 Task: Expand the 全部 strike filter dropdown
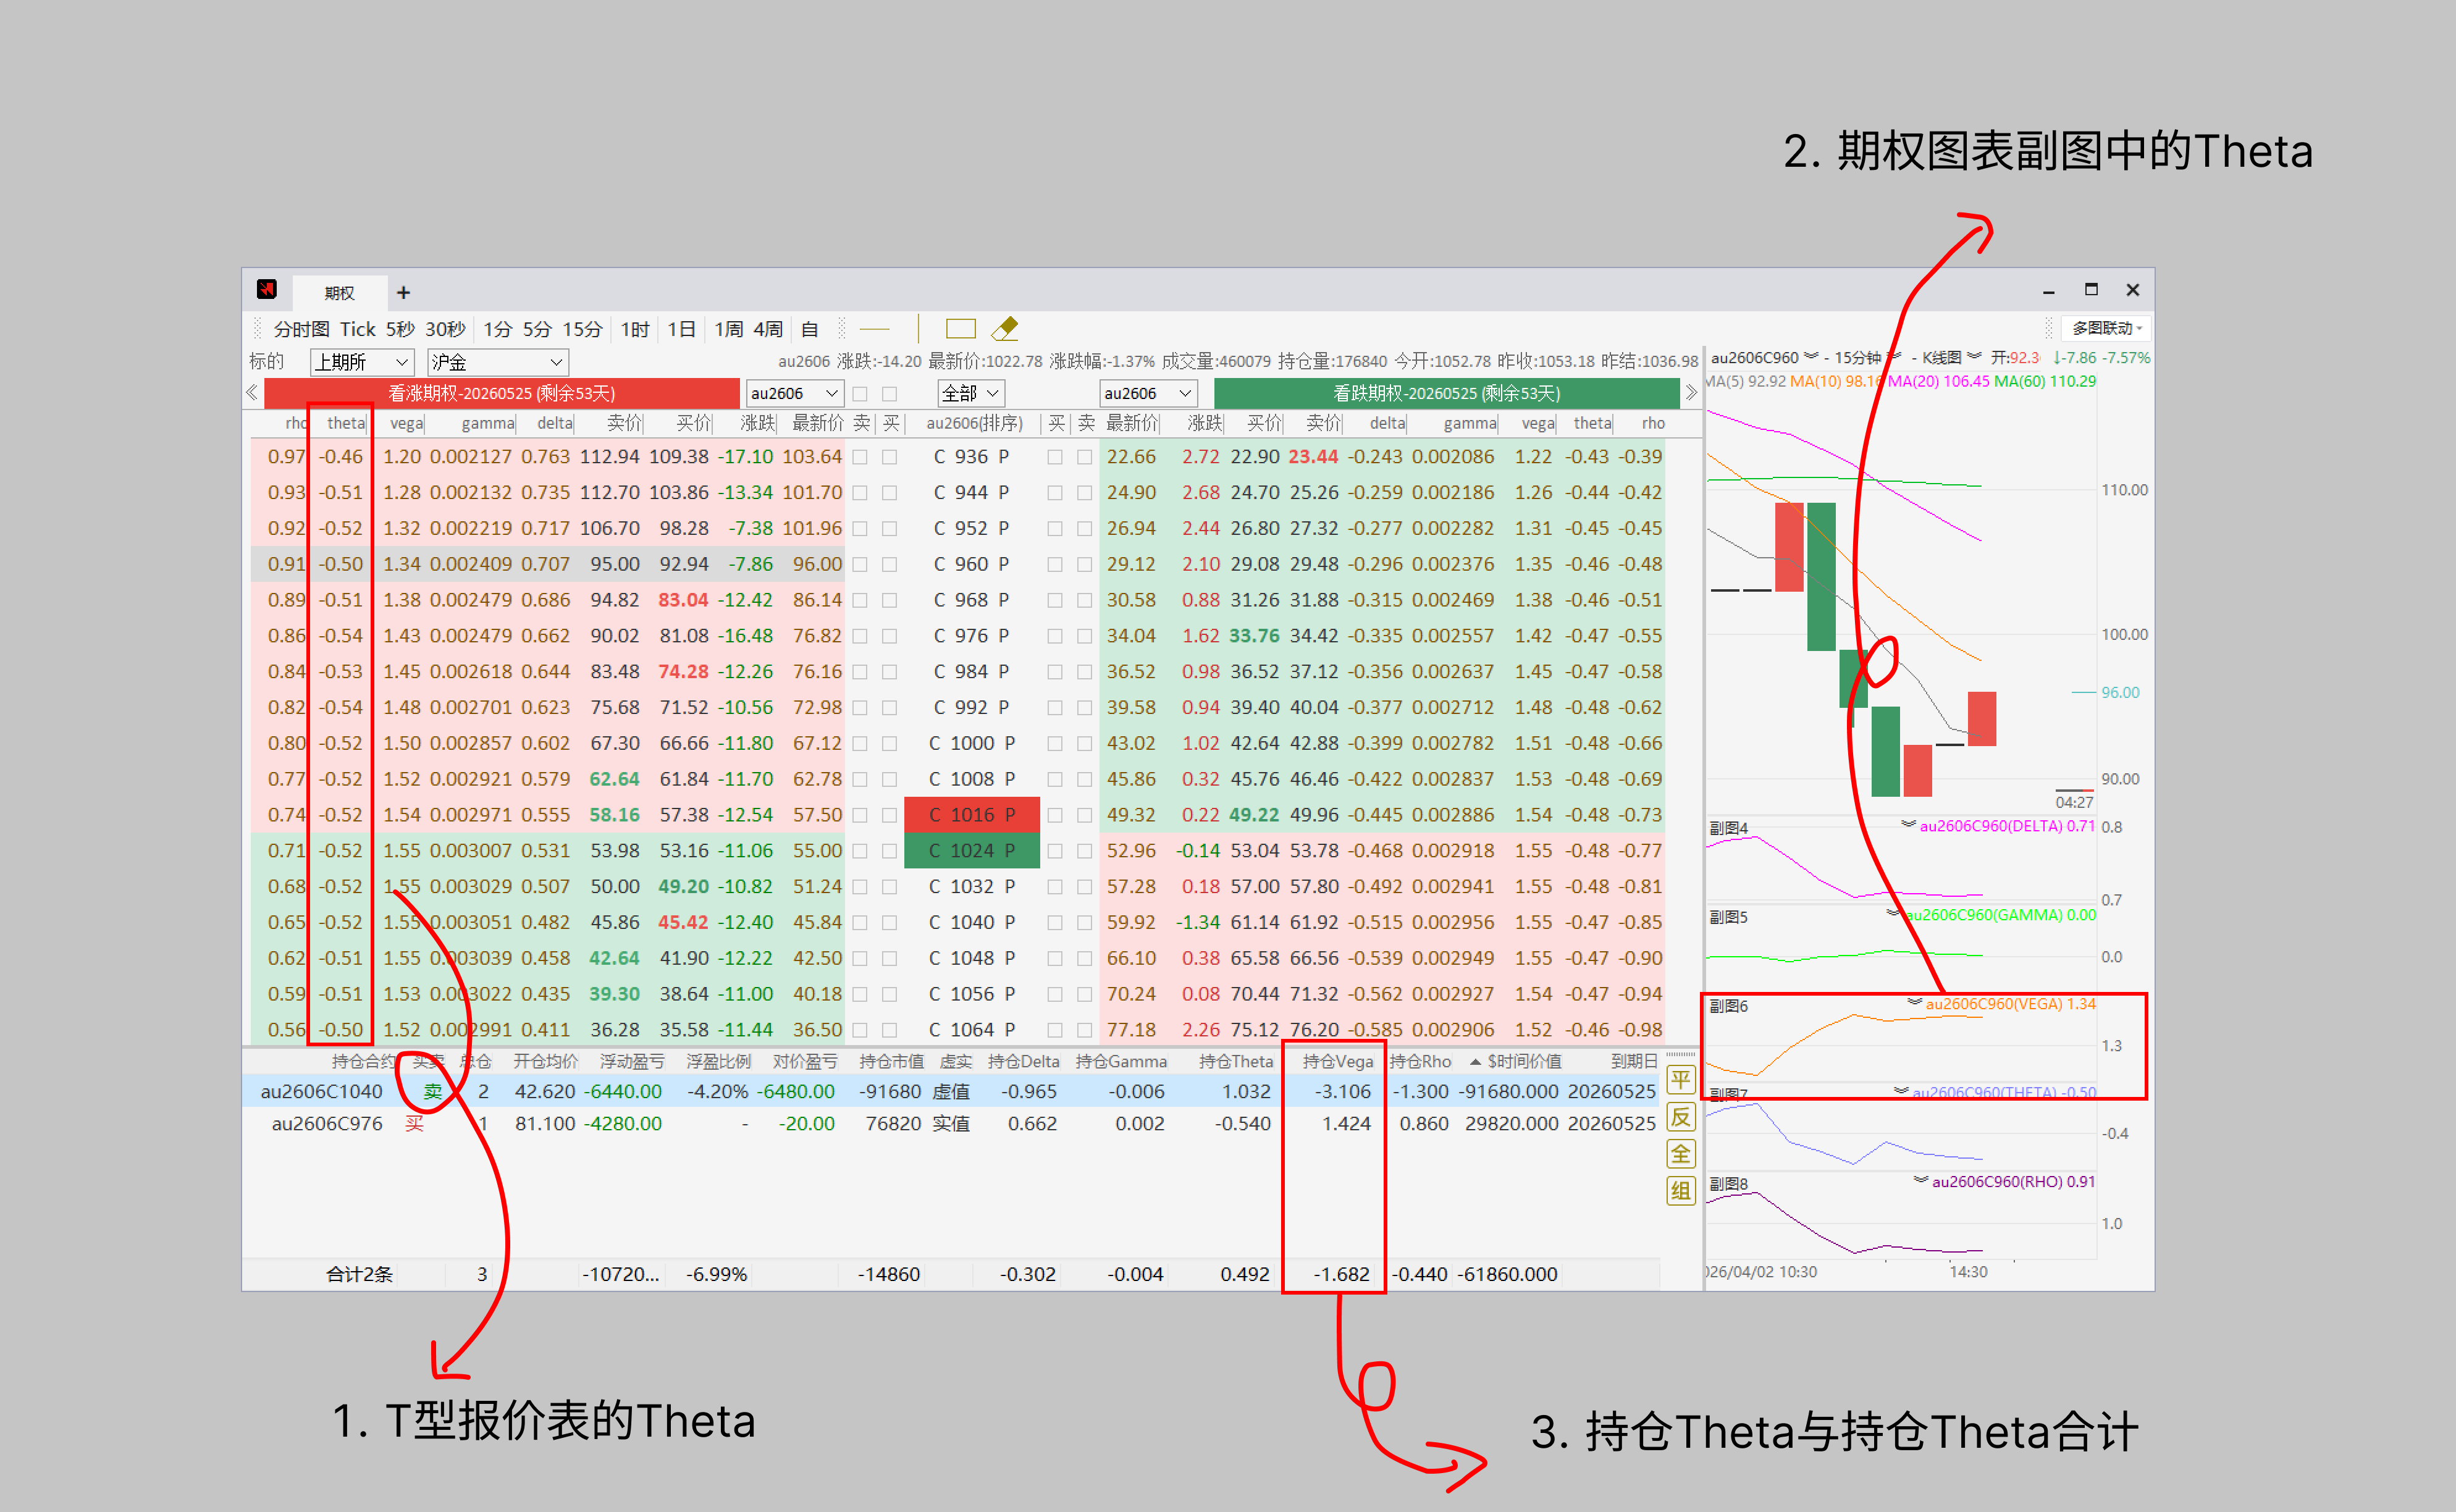[970, 393]
